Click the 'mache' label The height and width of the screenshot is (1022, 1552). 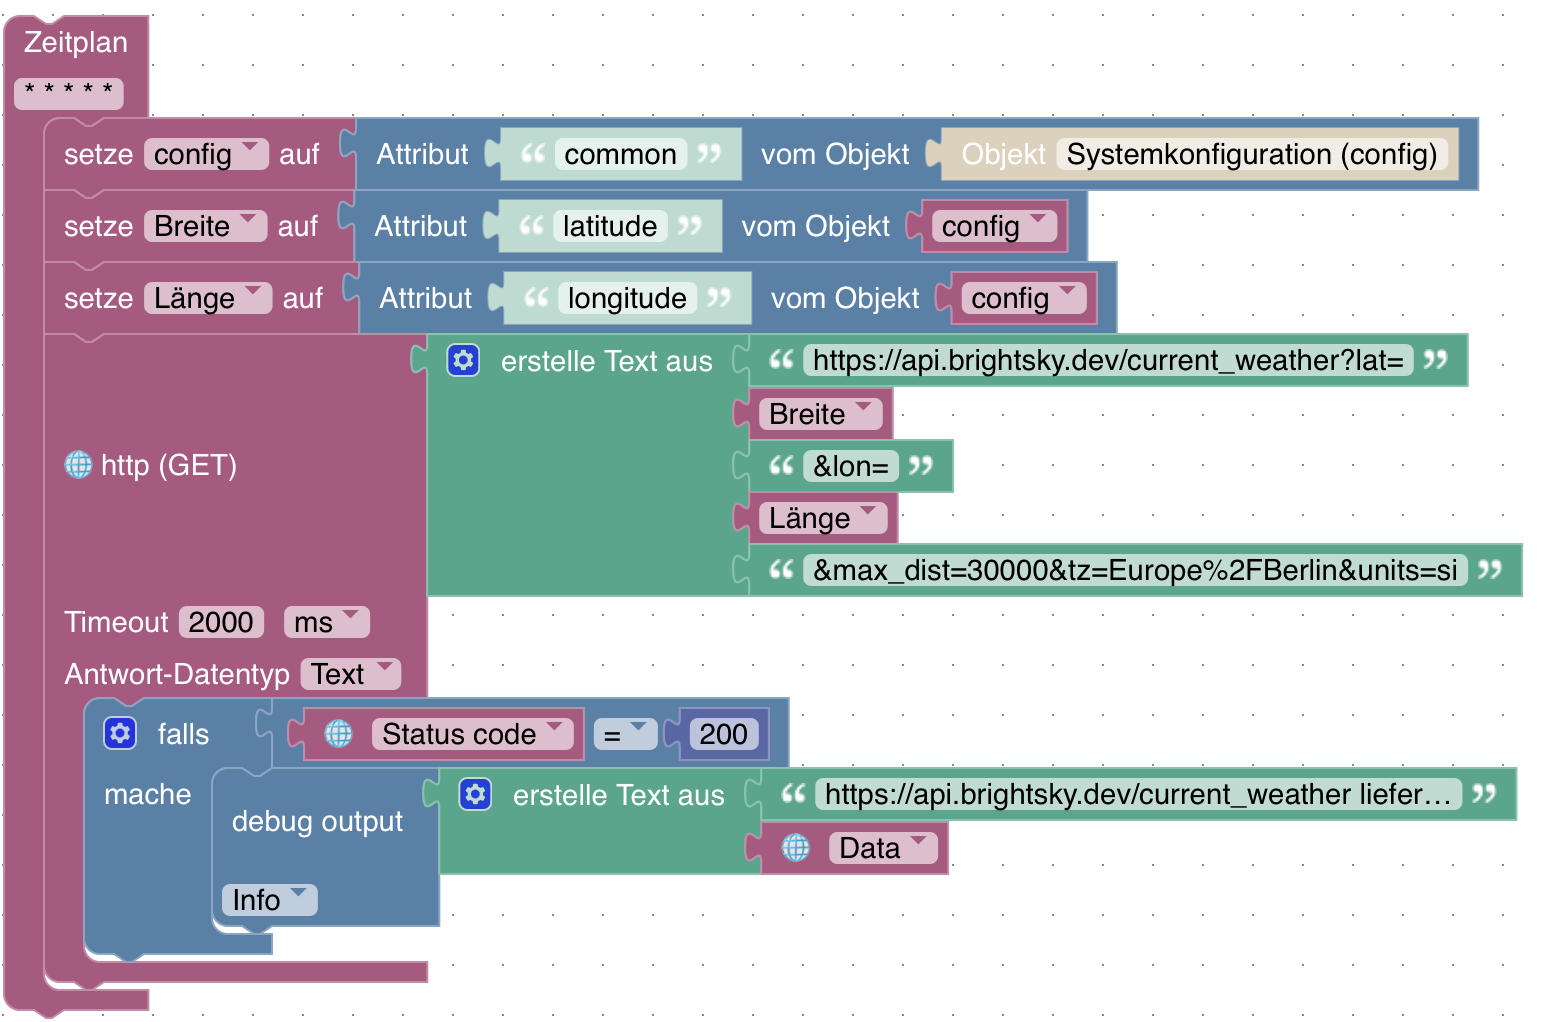tap(147, 794)
